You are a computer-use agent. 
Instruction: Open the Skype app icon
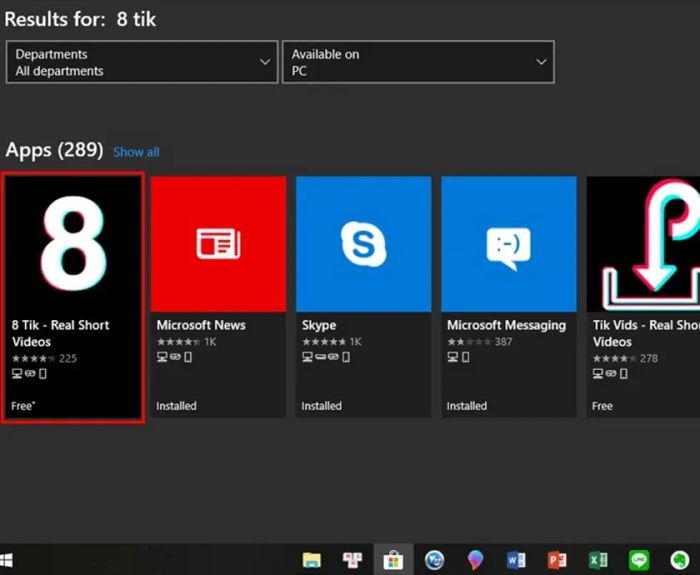(363, 244)
